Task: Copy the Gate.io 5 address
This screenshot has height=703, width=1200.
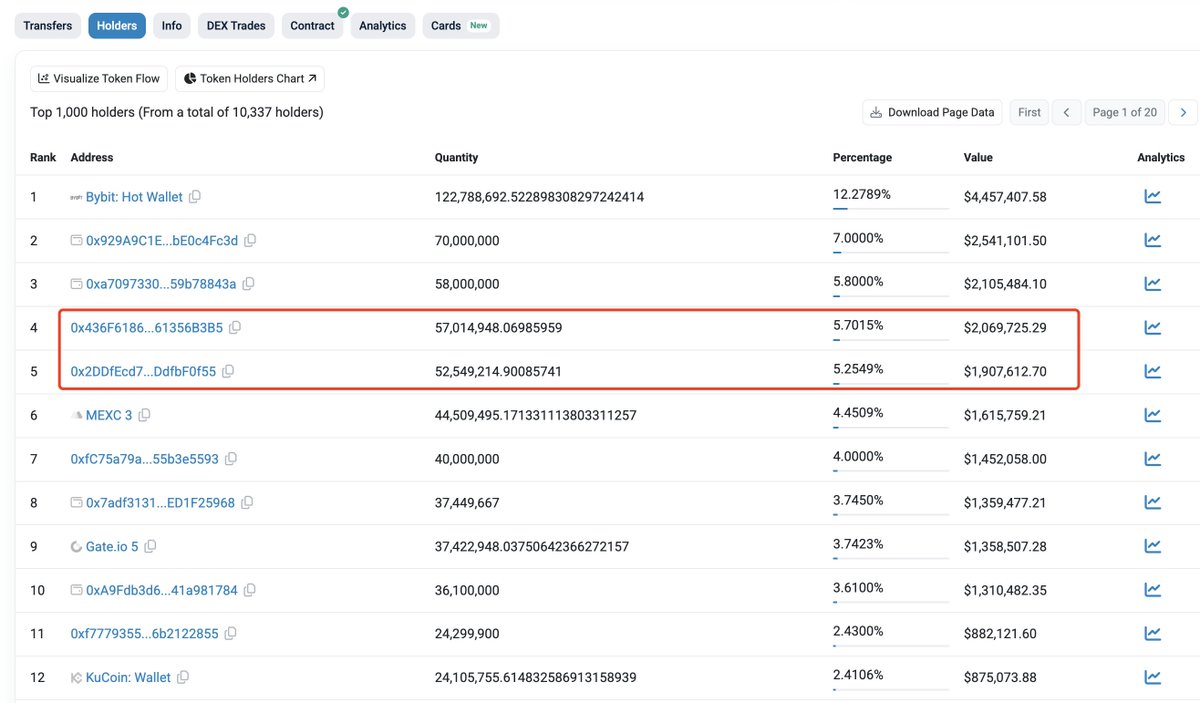Action: [x=150, y=547]
